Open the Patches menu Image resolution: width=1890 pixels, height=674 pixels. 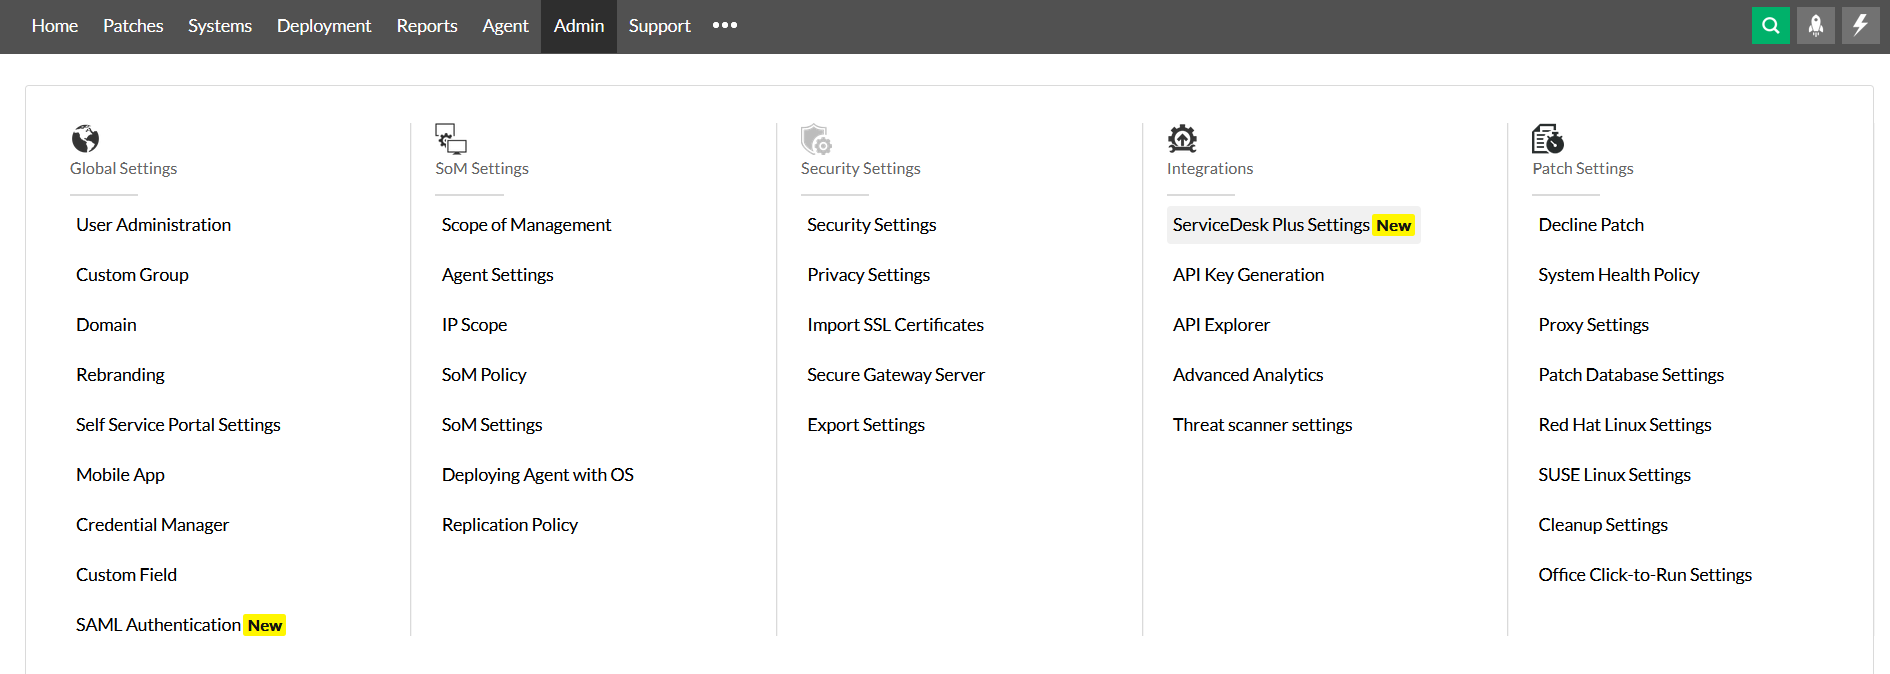click(133, 26)
